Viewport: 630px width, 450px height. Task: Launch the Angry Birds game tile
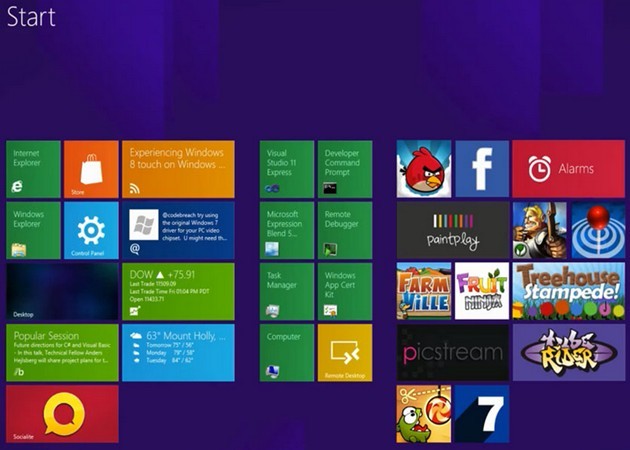424,169
